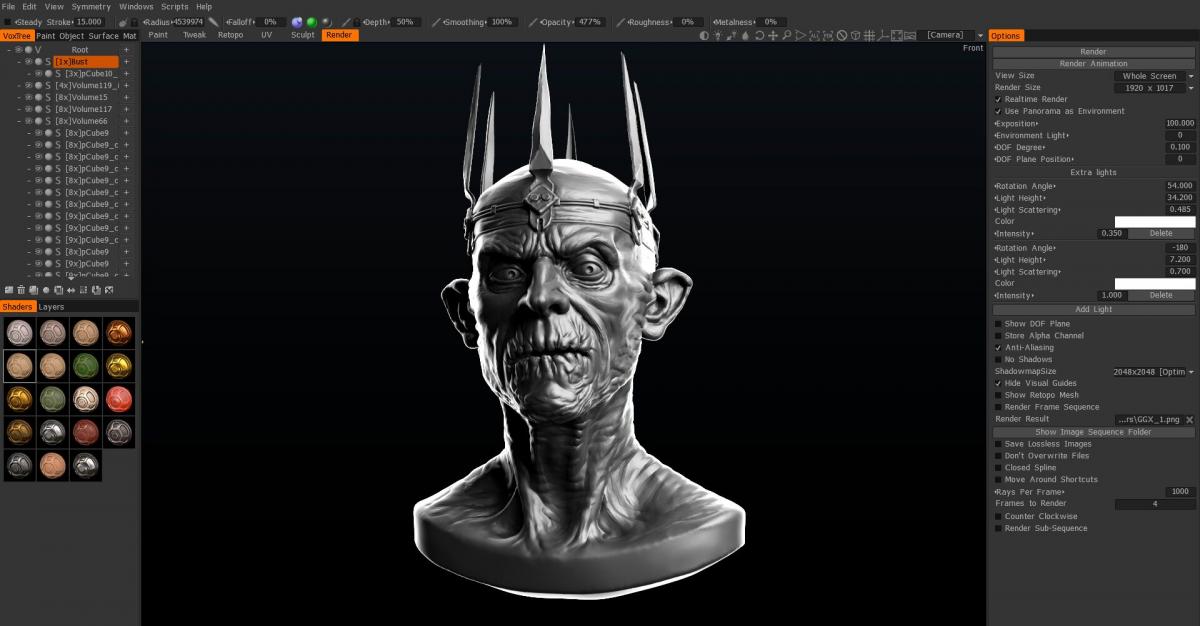Viewport: 1200px width, 626px height.
Task: Click the magnifier zoom icon in viewport toolbar
Action: click(x=787, y=35)
